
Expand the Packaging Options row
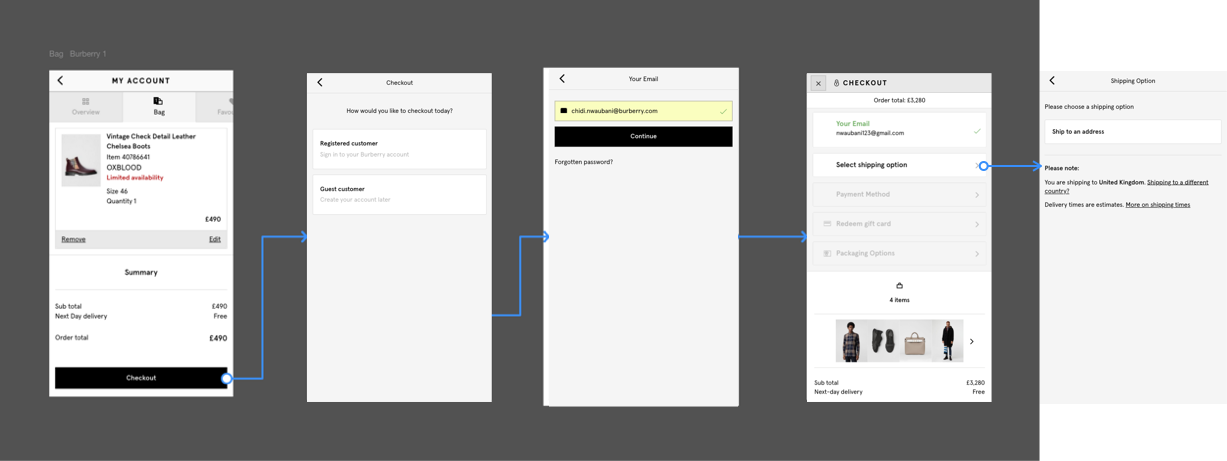tap(899, 253)
